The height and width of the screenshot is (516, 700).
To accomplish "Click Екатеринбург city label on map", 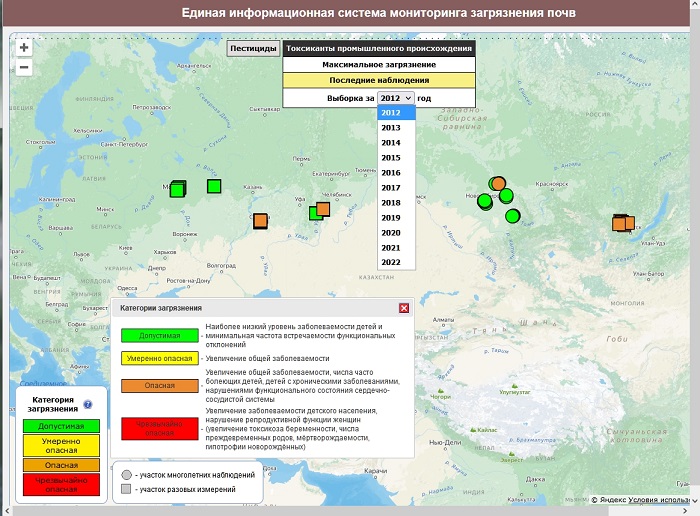I will coord(331,174).
